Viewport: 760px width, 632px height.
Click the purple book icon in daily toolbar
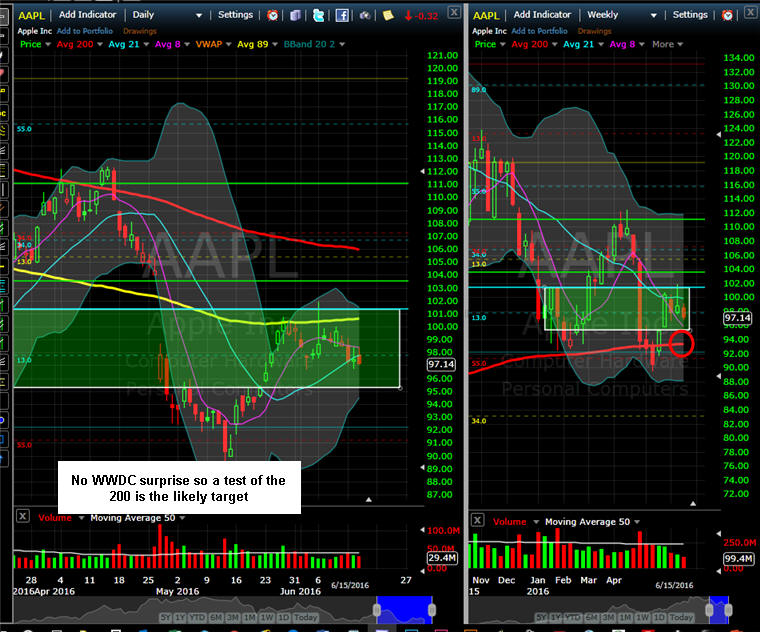[296, 15]
